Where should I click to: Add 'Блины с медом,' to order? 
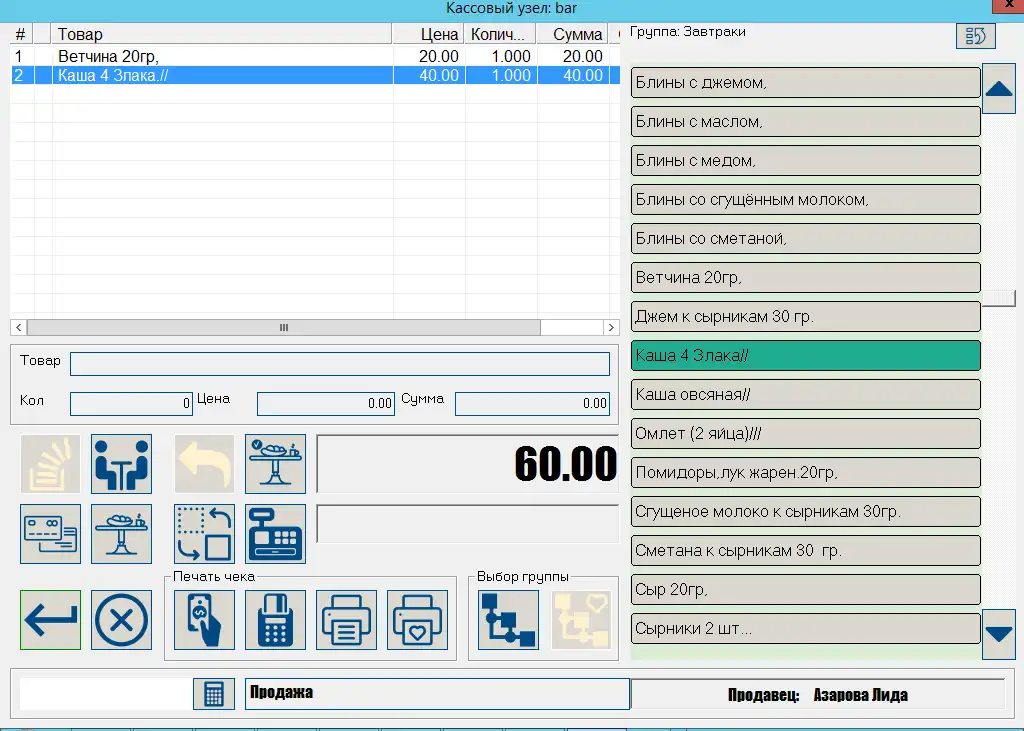coord(805,161)
